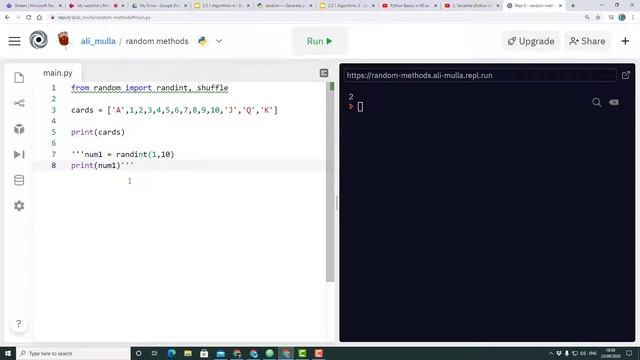Open the browser profile avatar
640x360 pixels.
point(622,17)
